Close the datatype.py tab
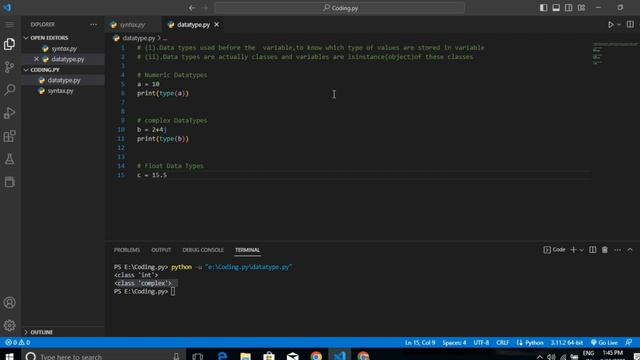The height and width of the screenshot is (360, 640). 216,25
